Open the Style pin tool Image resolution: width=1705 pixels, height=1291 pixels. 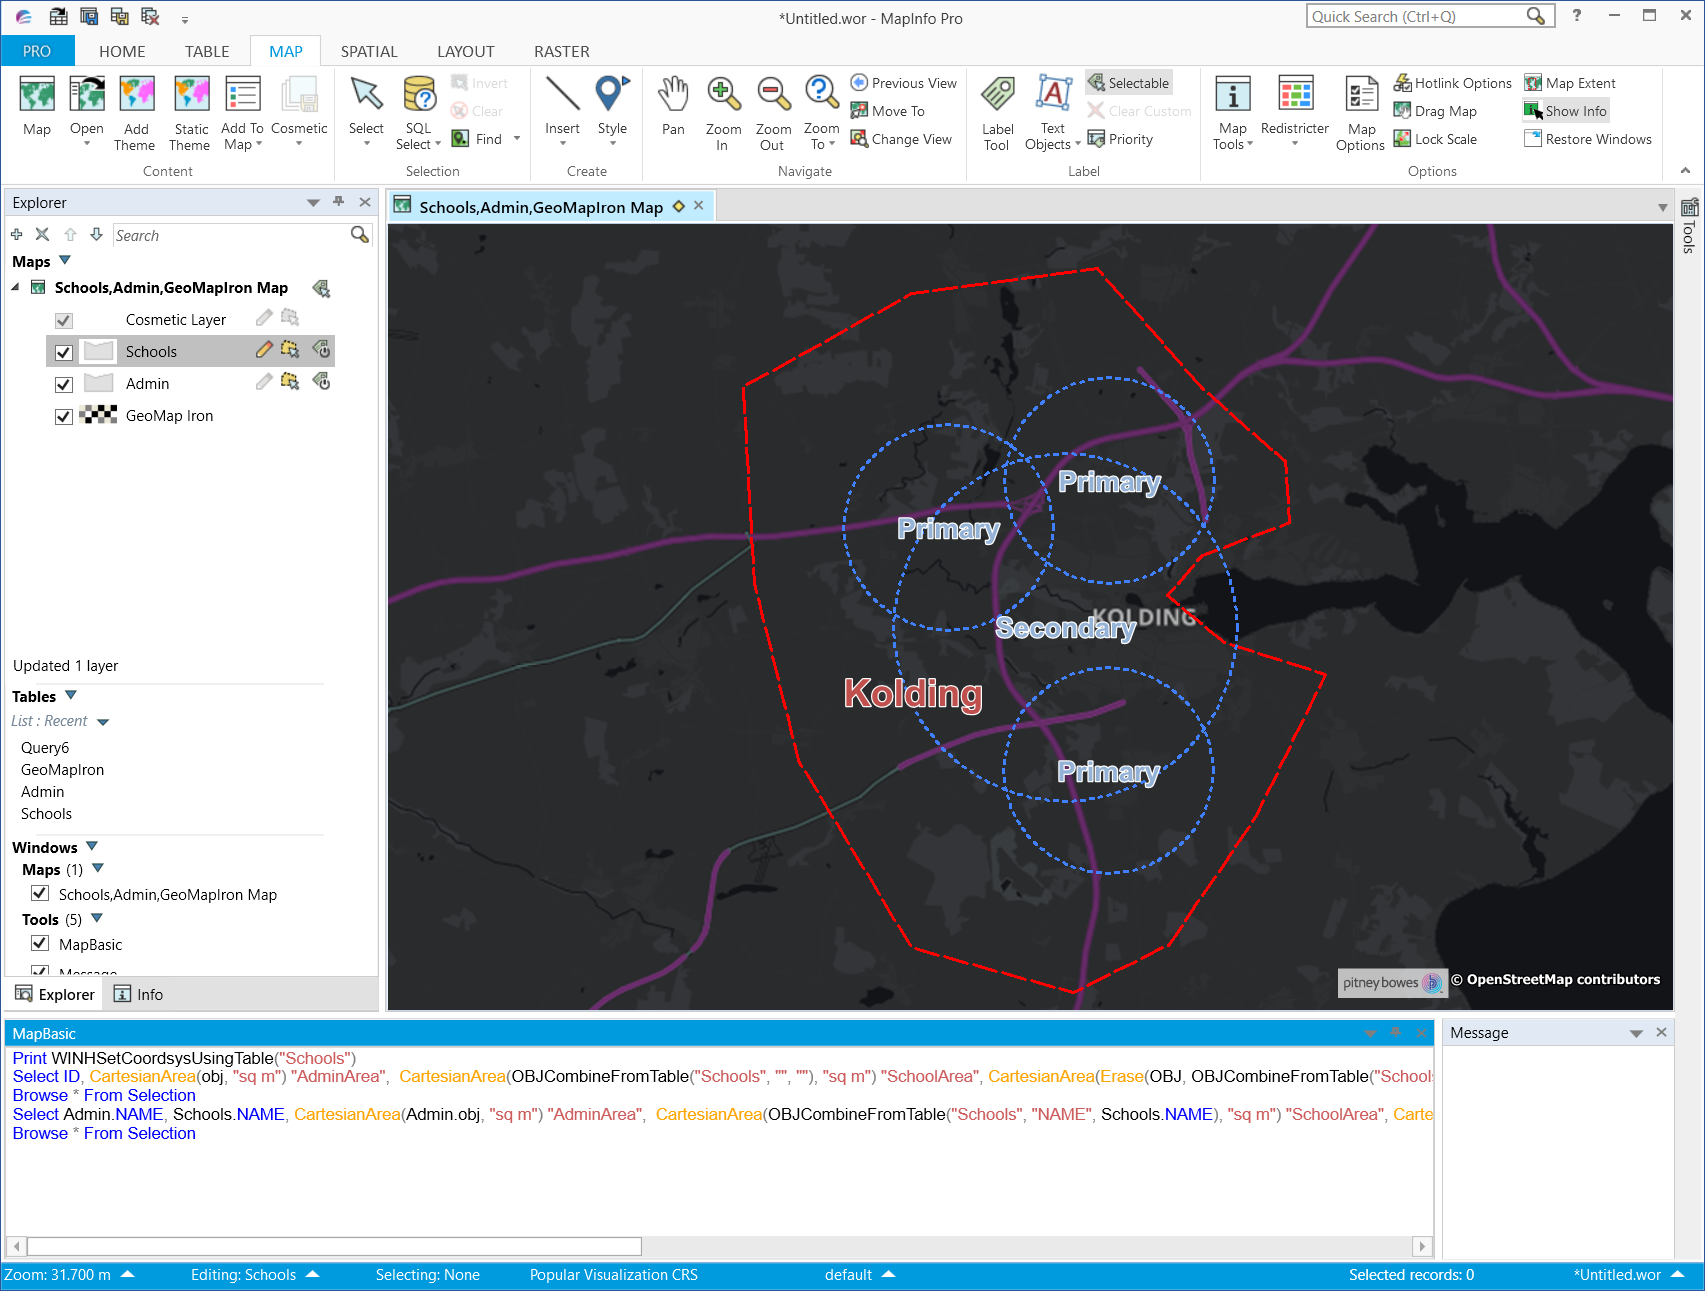coord(612,94)
